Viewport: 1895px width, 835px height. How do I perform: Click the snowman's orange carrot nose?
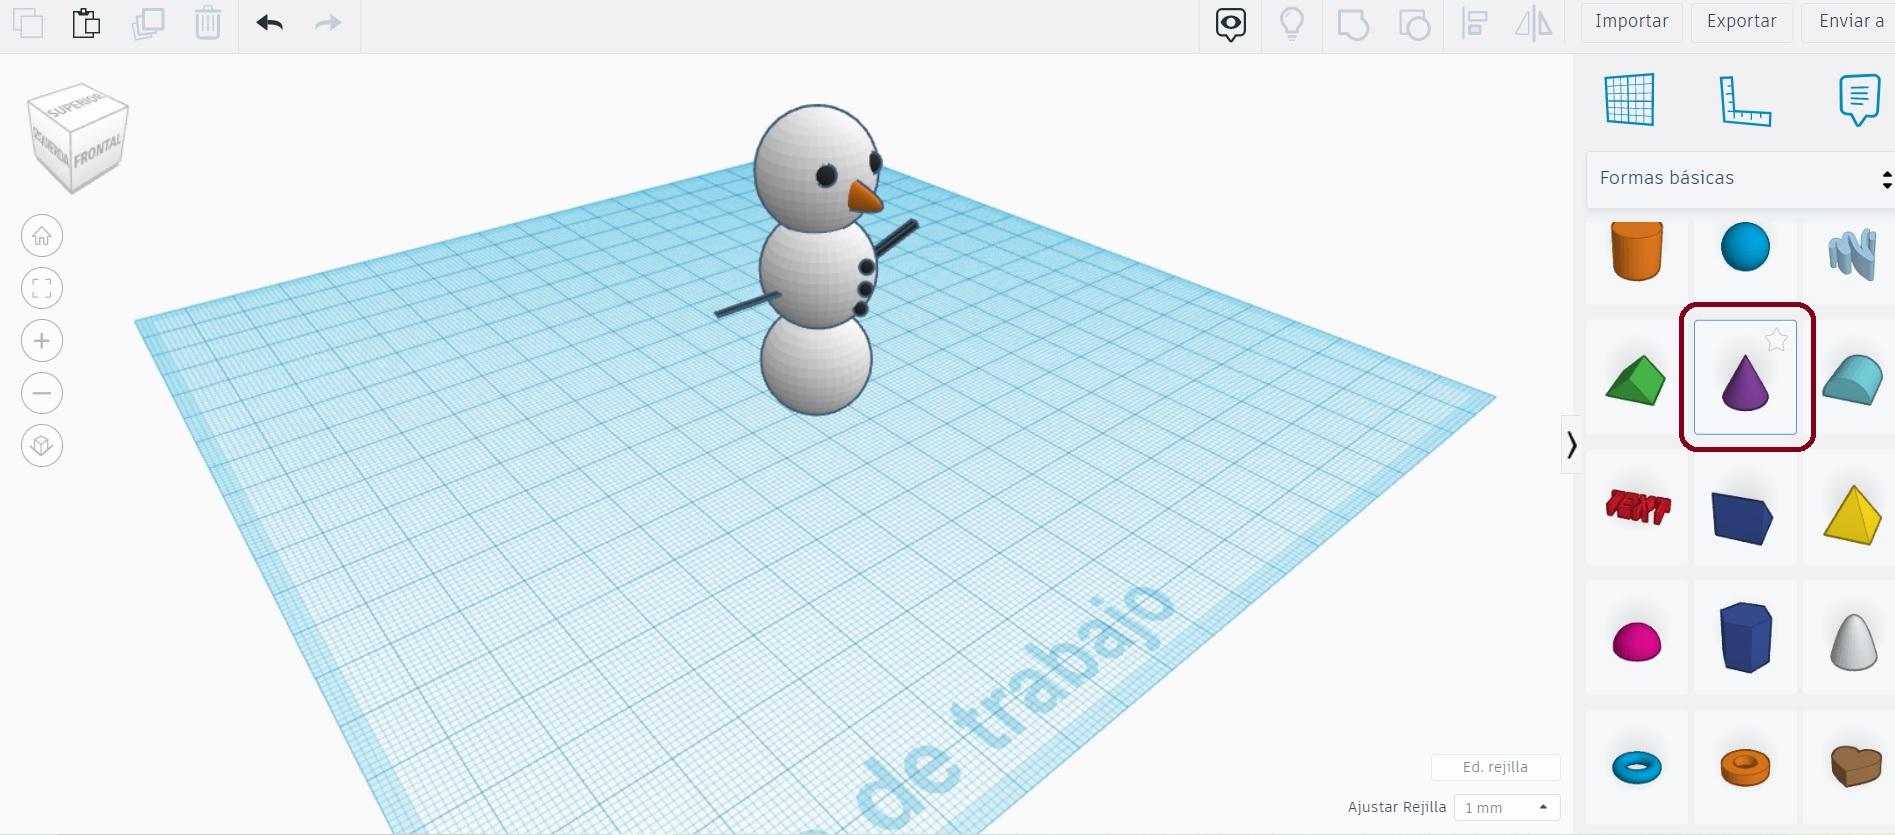click(864, 197)
